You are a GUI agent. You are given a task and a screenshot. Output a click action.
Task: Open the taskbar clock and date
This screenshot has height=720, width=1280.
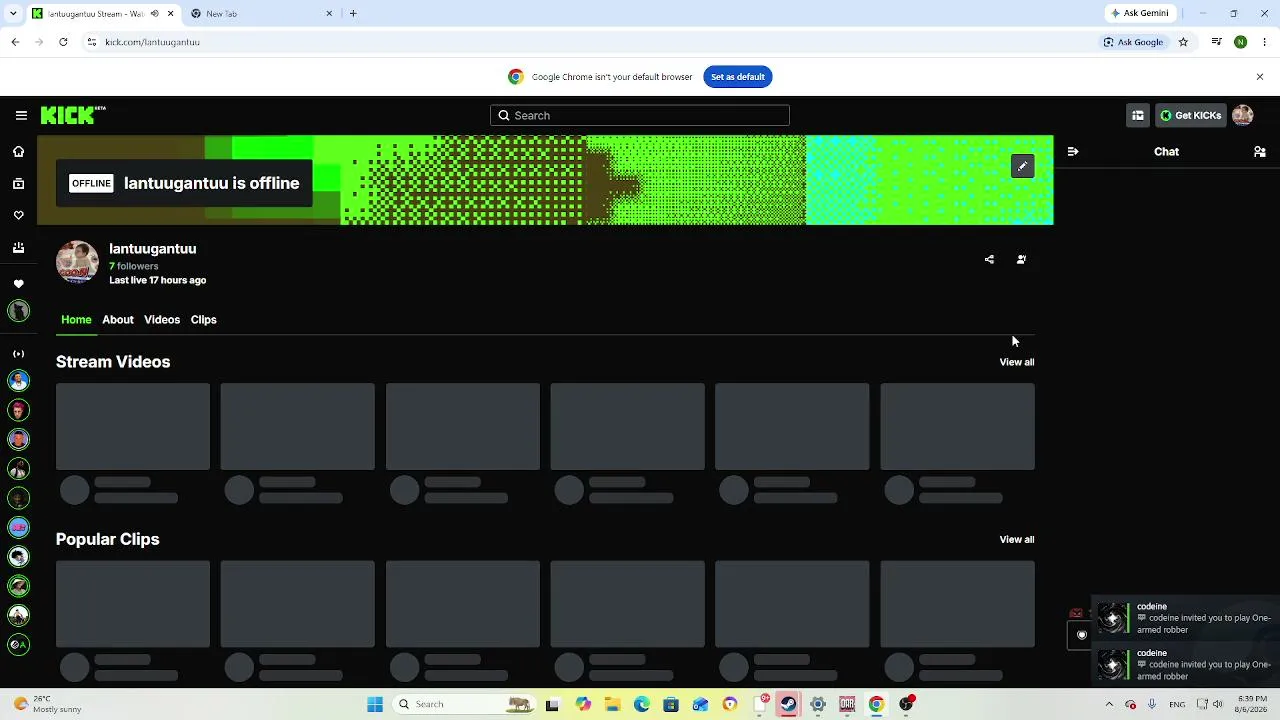tap(1252, 704)
